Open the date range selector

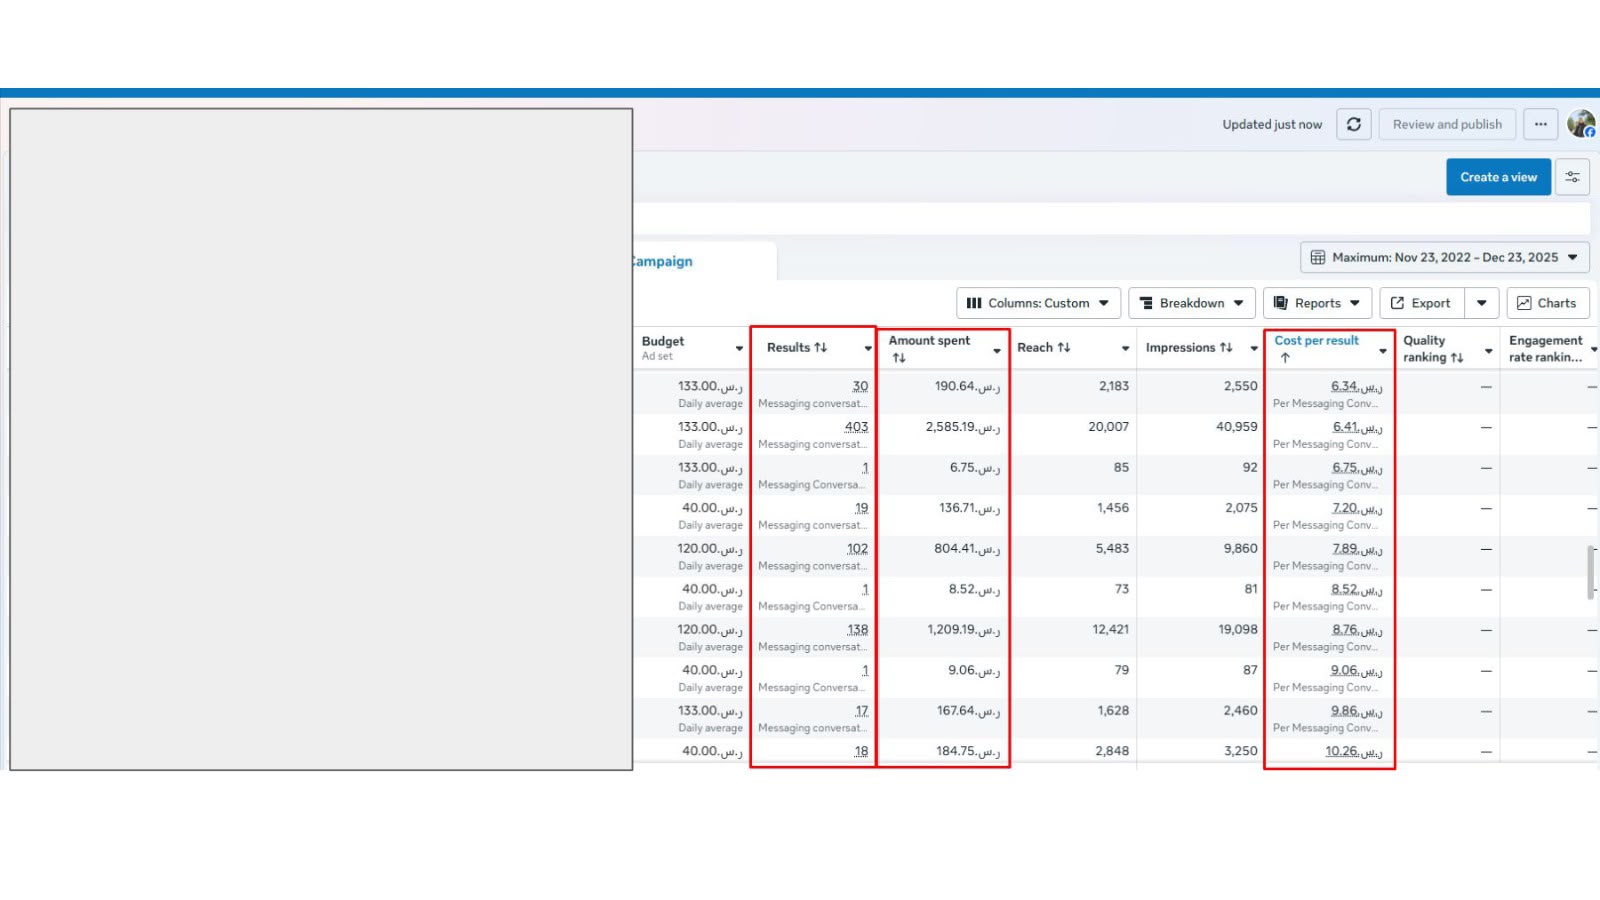coord(1444,257)
